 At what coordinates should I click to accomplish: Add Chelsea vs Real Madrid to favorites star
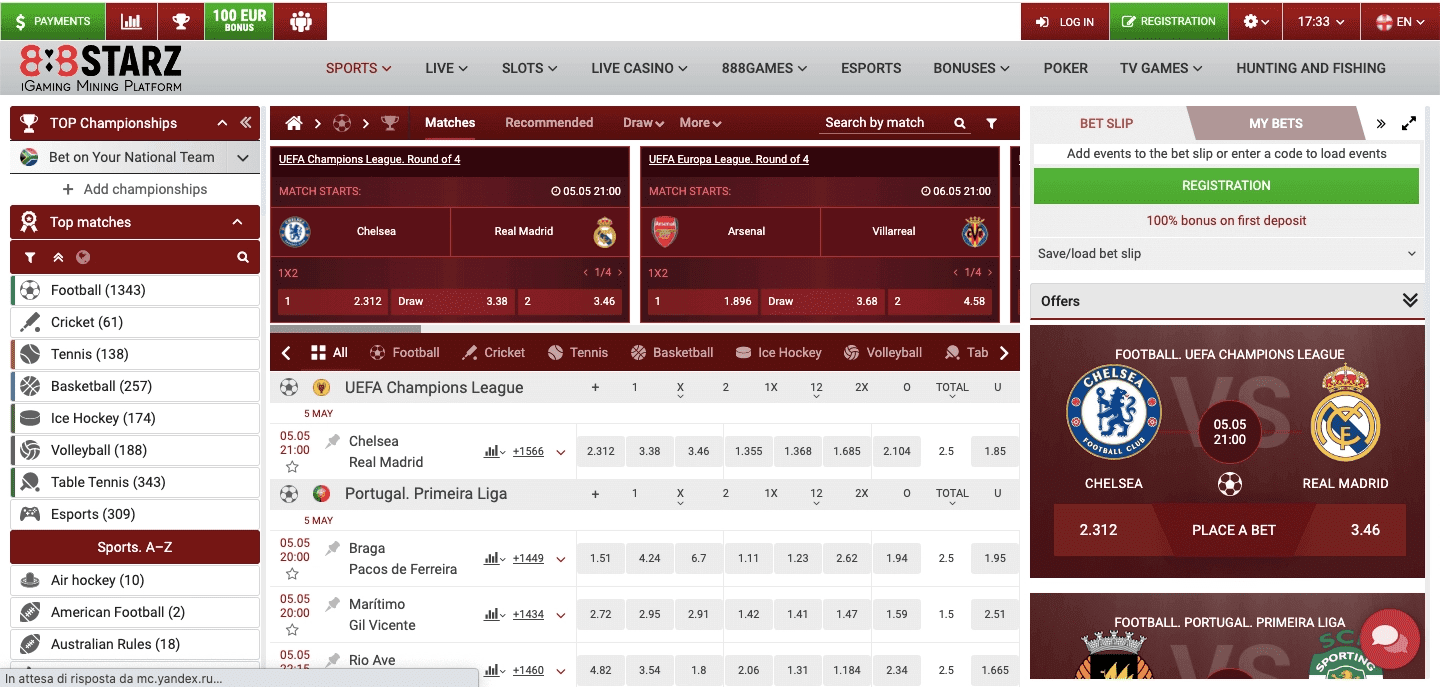[292, 467]
